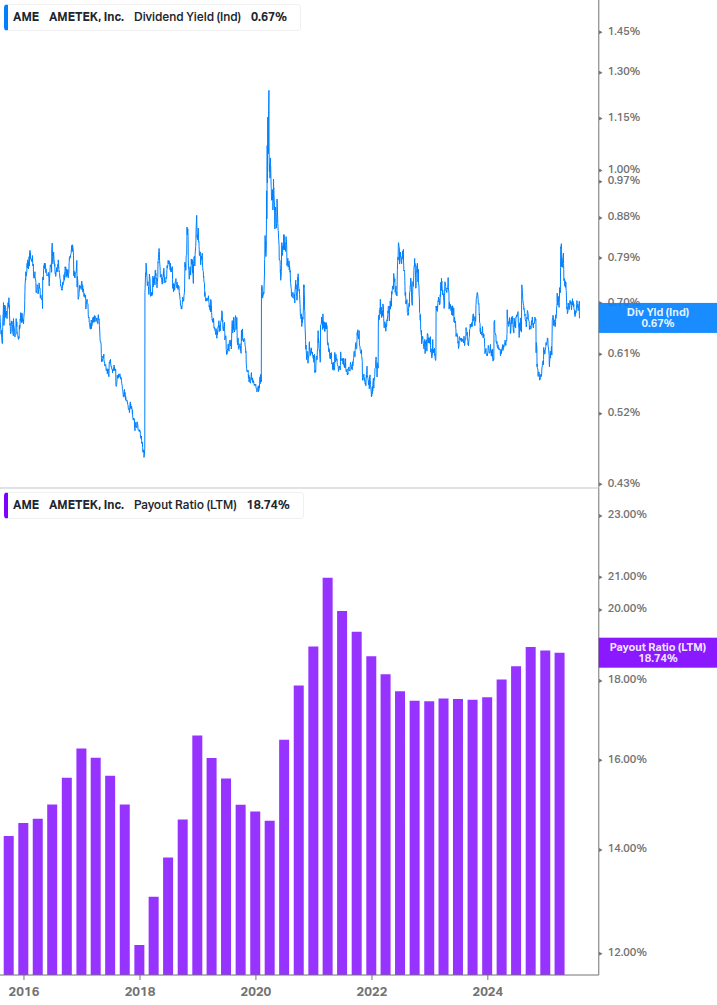Click the 16.00% payout ratio axis label

click(627, 759)
